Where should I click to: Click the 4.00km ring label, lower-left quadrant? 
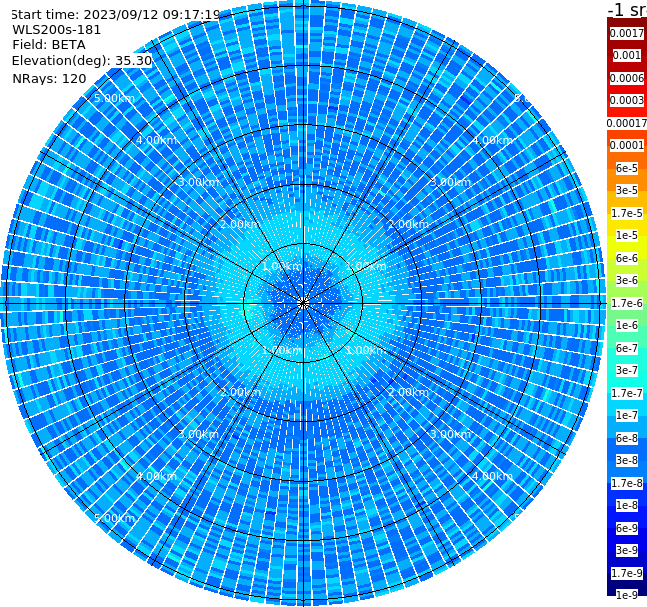tap(156, 476)
